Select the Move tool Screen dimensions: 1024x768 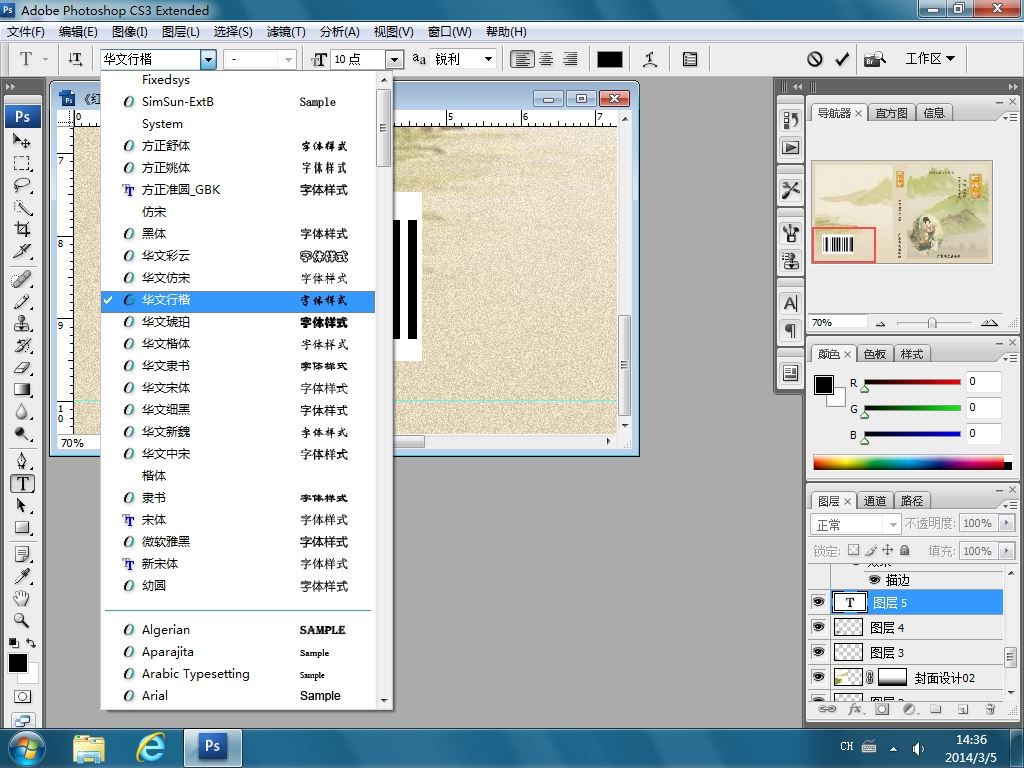pyautogui.click(x=22, y=141)
